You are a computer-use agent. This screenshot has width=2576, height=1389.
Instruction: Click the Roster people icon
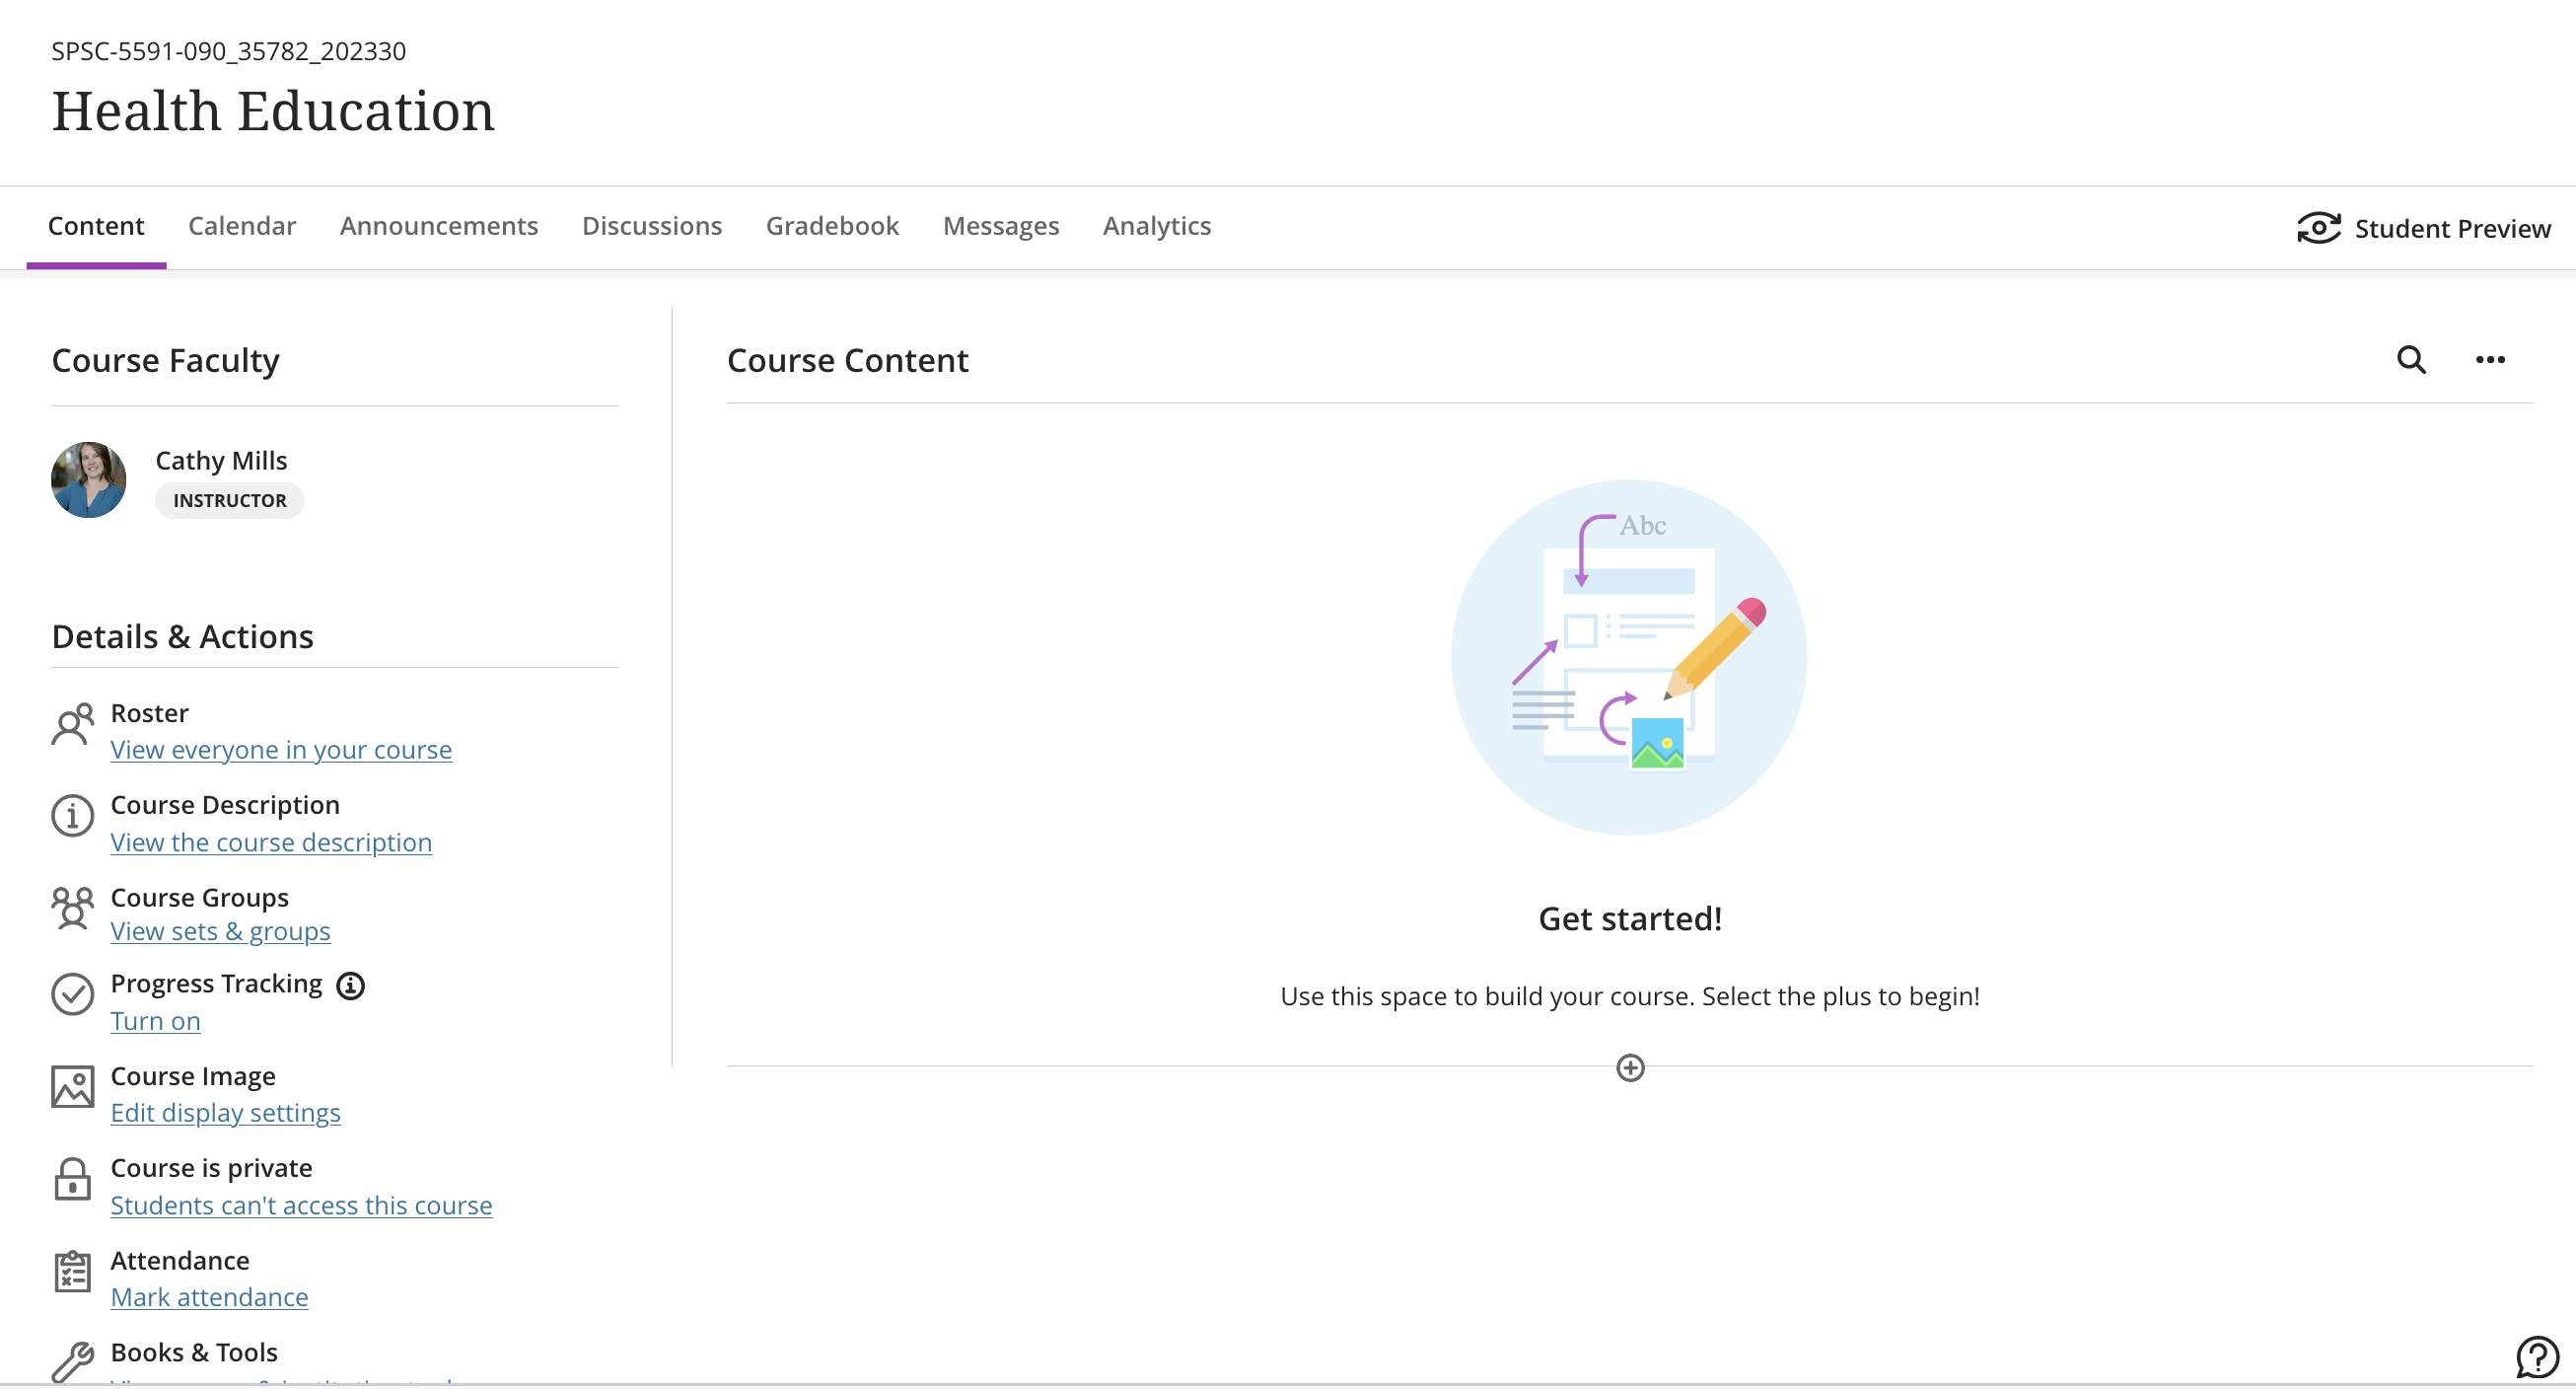click(72, 724)
